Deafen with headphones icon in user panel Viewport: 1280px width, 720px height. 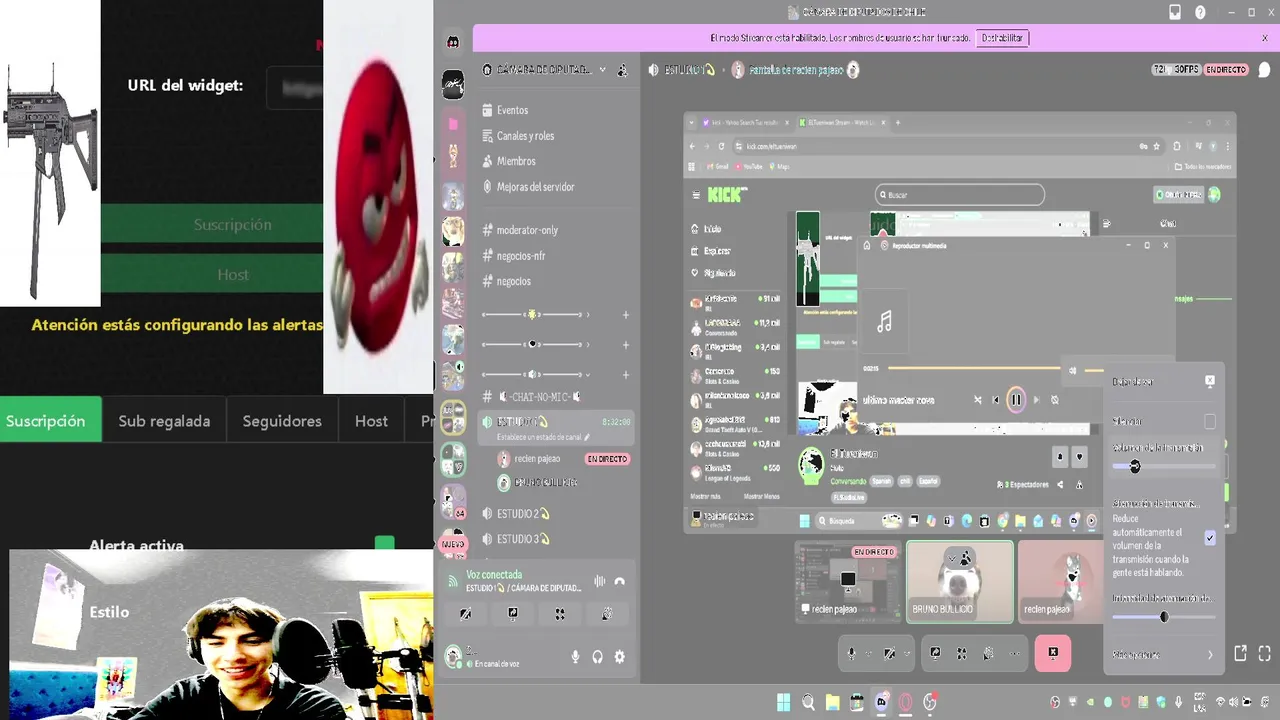pos(597,657)
